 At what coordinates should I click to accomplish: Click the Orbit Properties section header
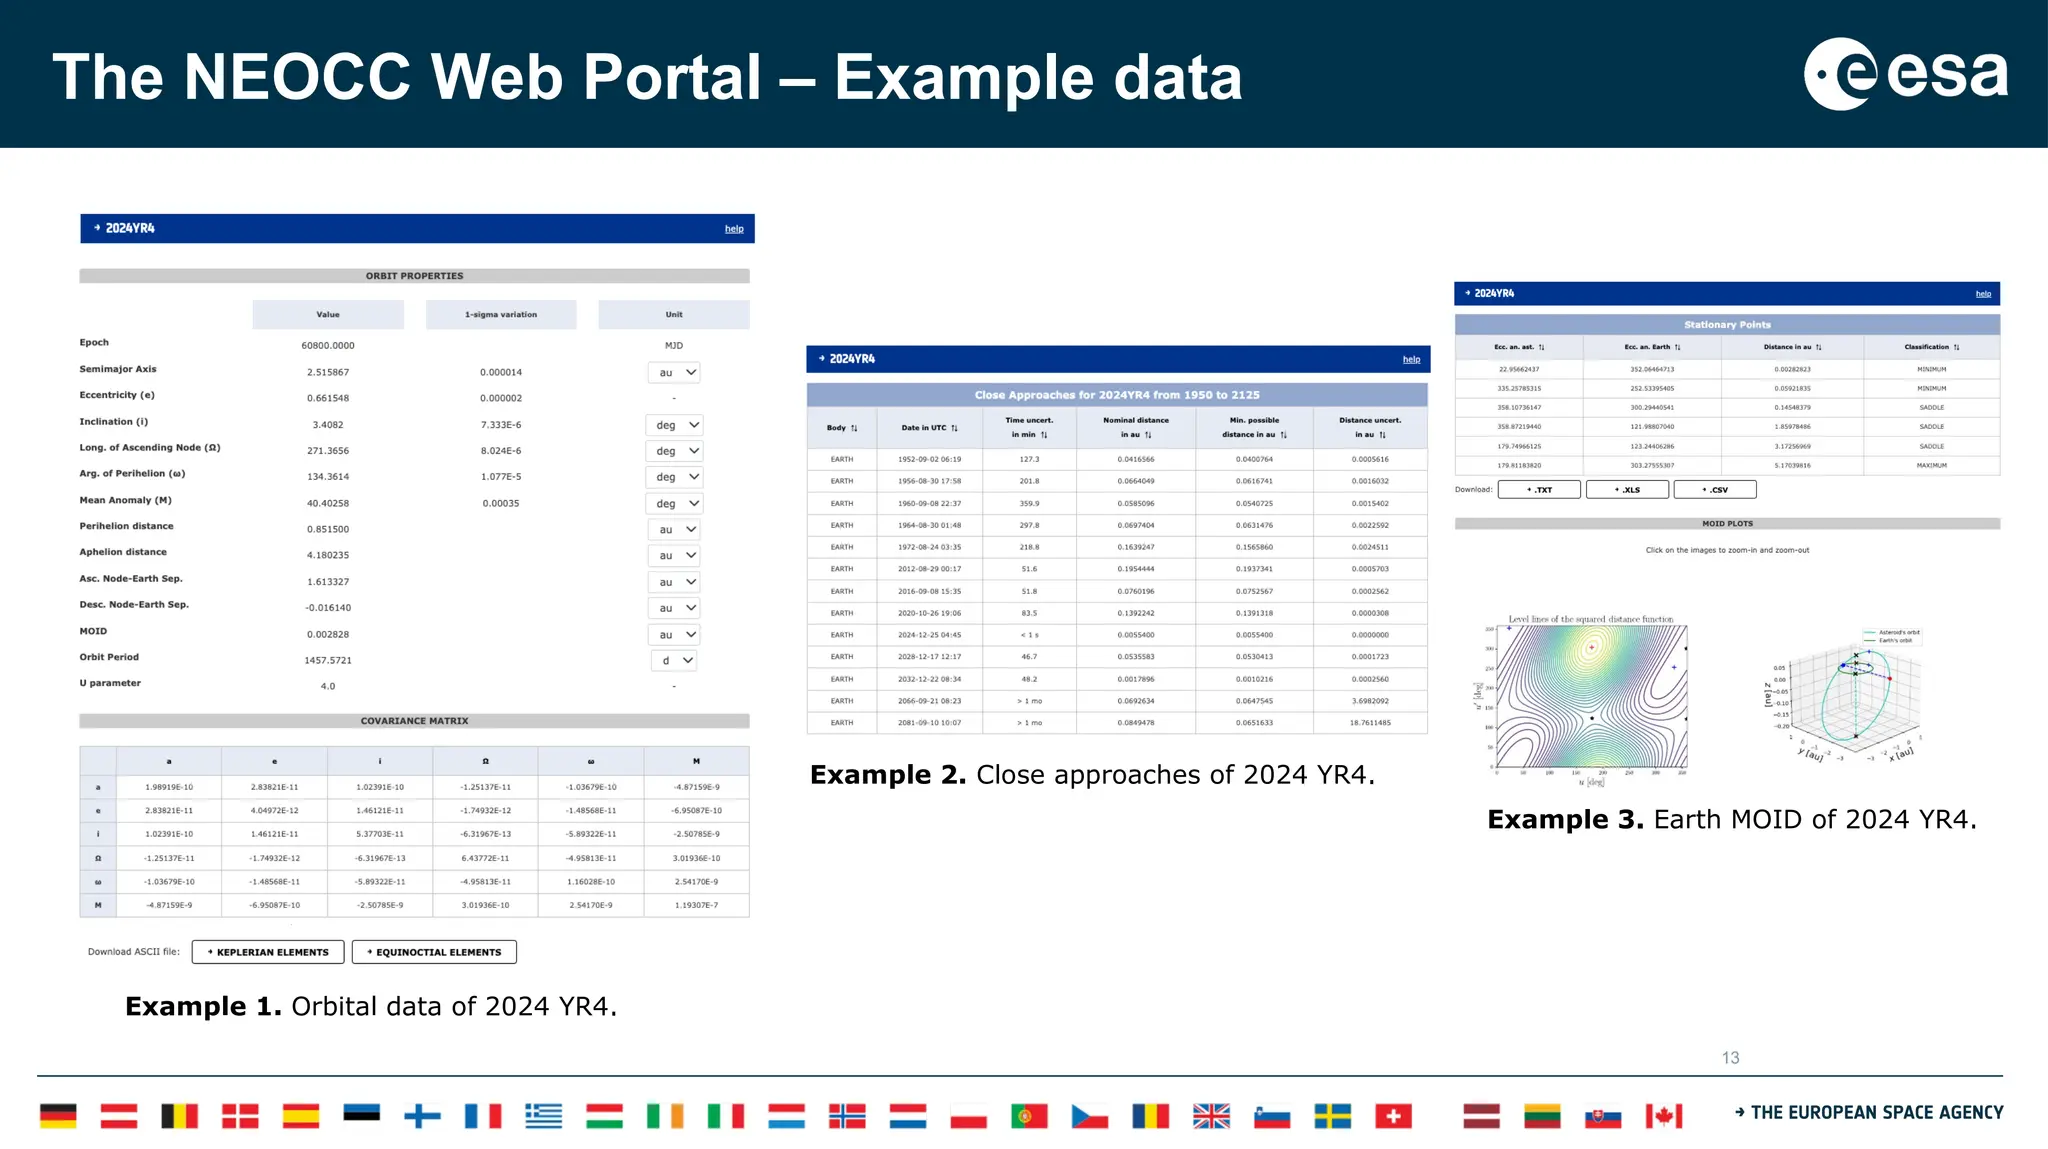(415, 276)
